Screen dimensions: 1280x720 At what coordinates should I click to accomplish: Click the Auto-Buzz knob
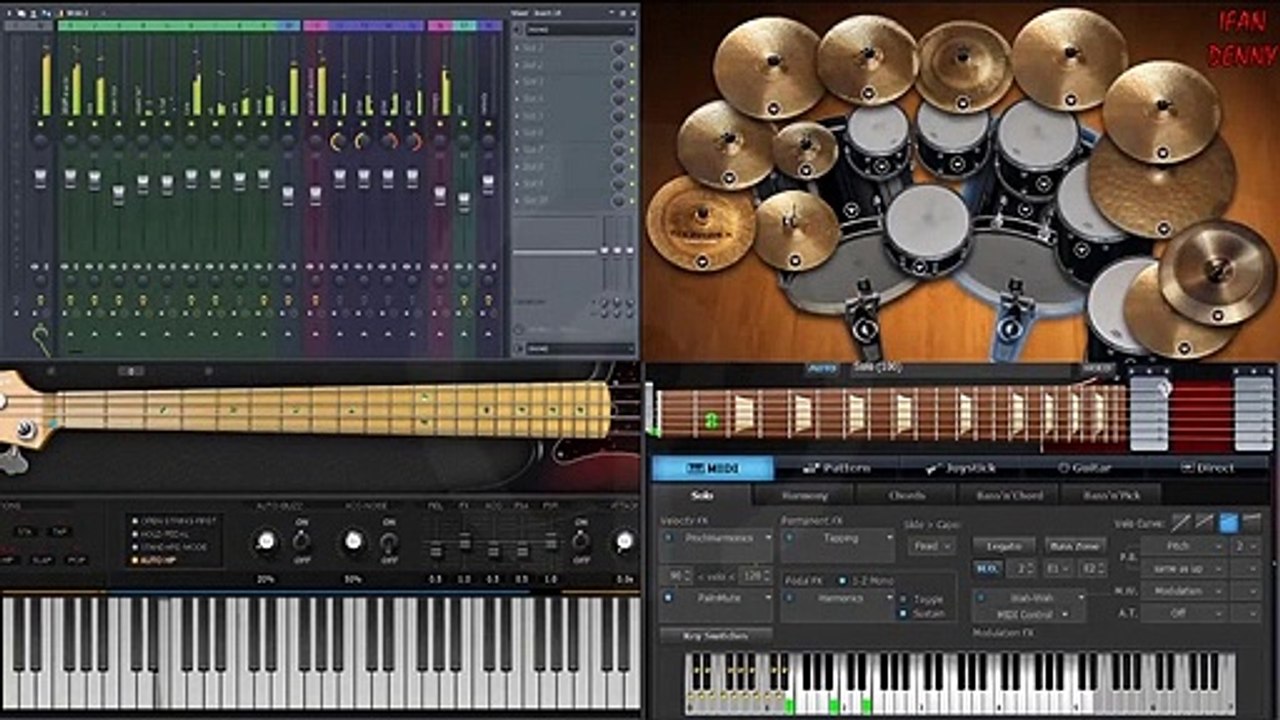(265, 541)
